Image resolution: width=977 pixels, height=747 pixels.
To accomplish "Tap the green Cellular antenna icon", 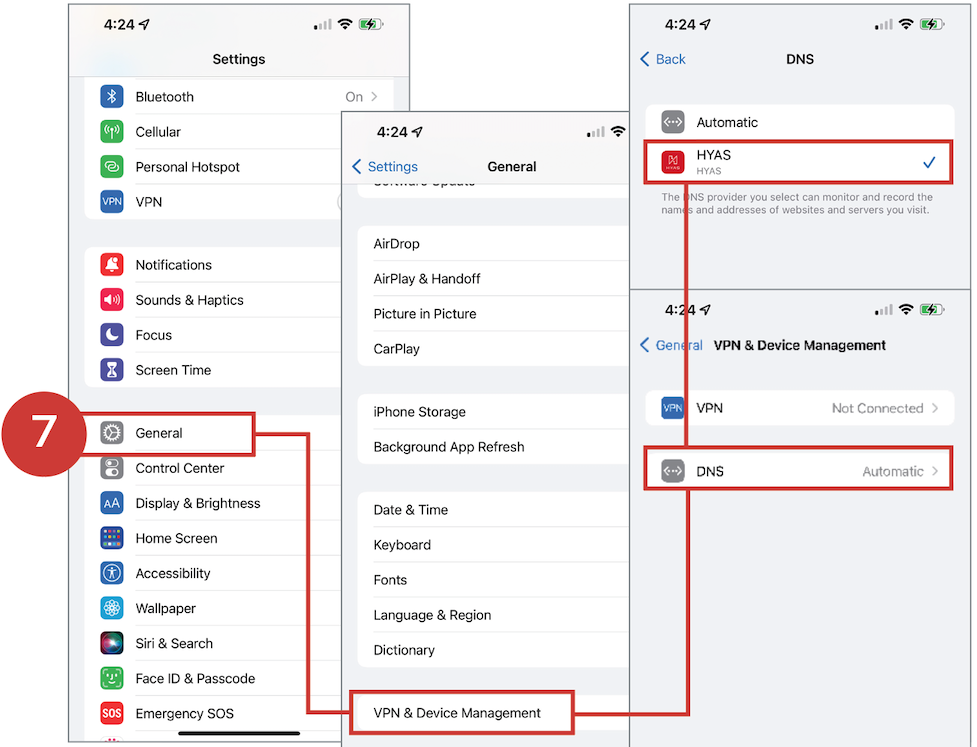I will click(x=112, y=132).
